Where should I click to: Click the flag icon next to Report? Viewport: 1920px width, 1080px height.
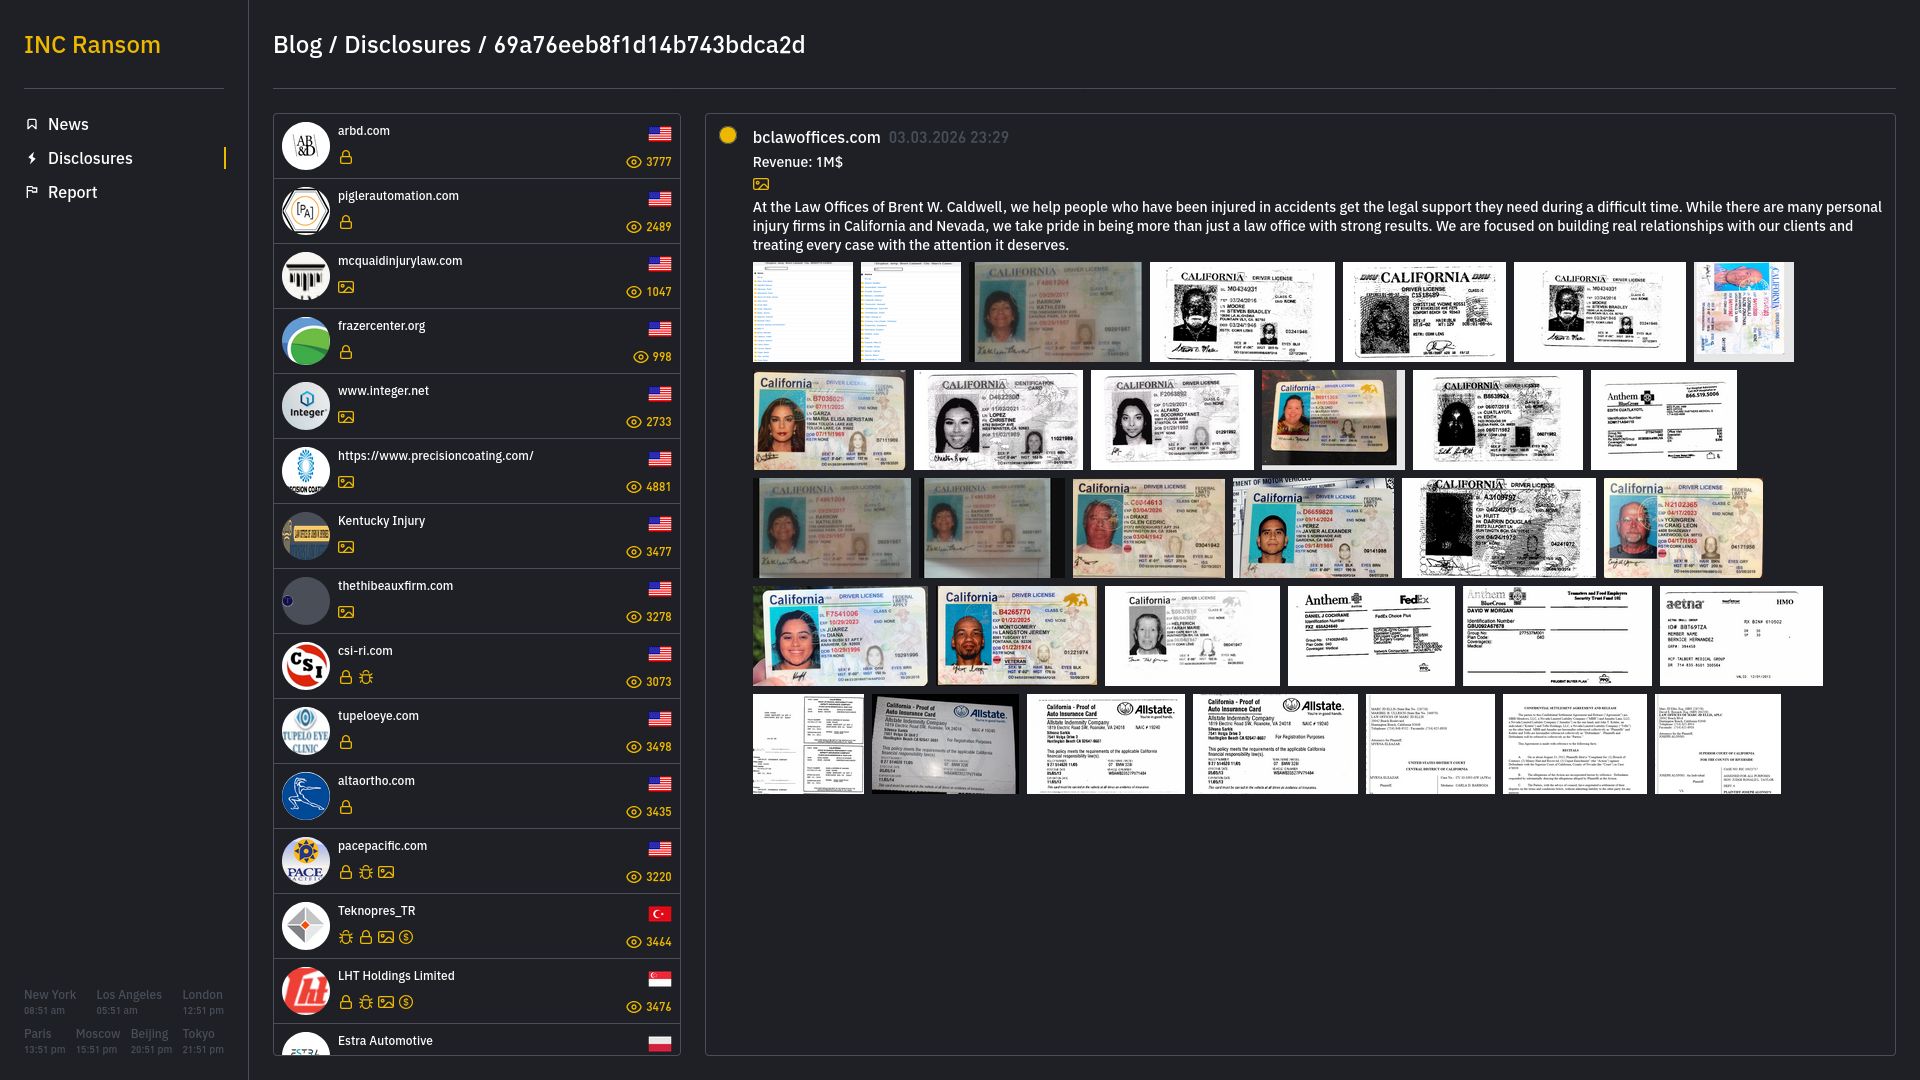[32, 192]
